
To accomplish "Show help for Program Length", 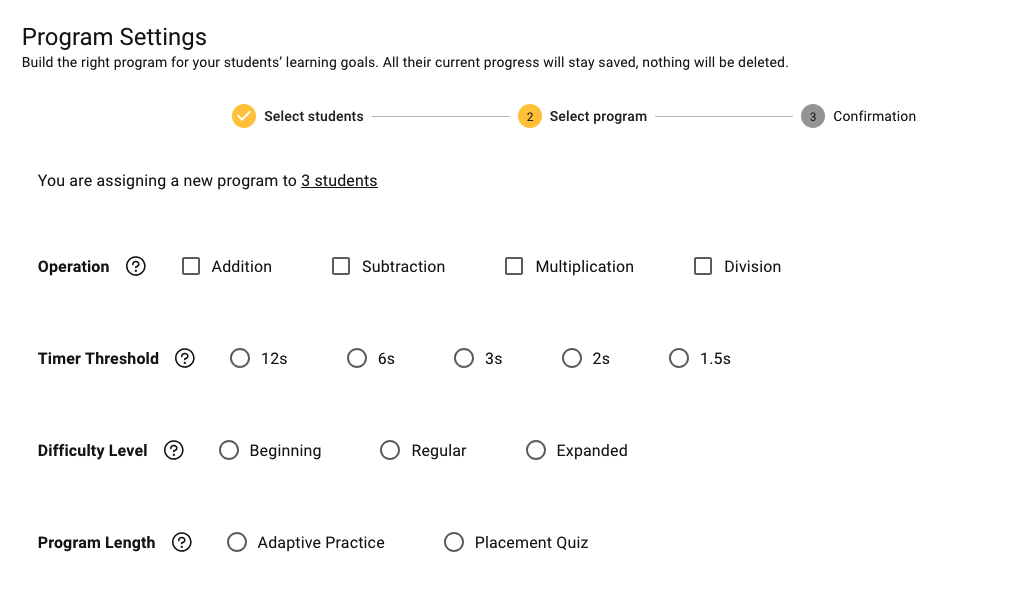I will [x=182, y=543].
